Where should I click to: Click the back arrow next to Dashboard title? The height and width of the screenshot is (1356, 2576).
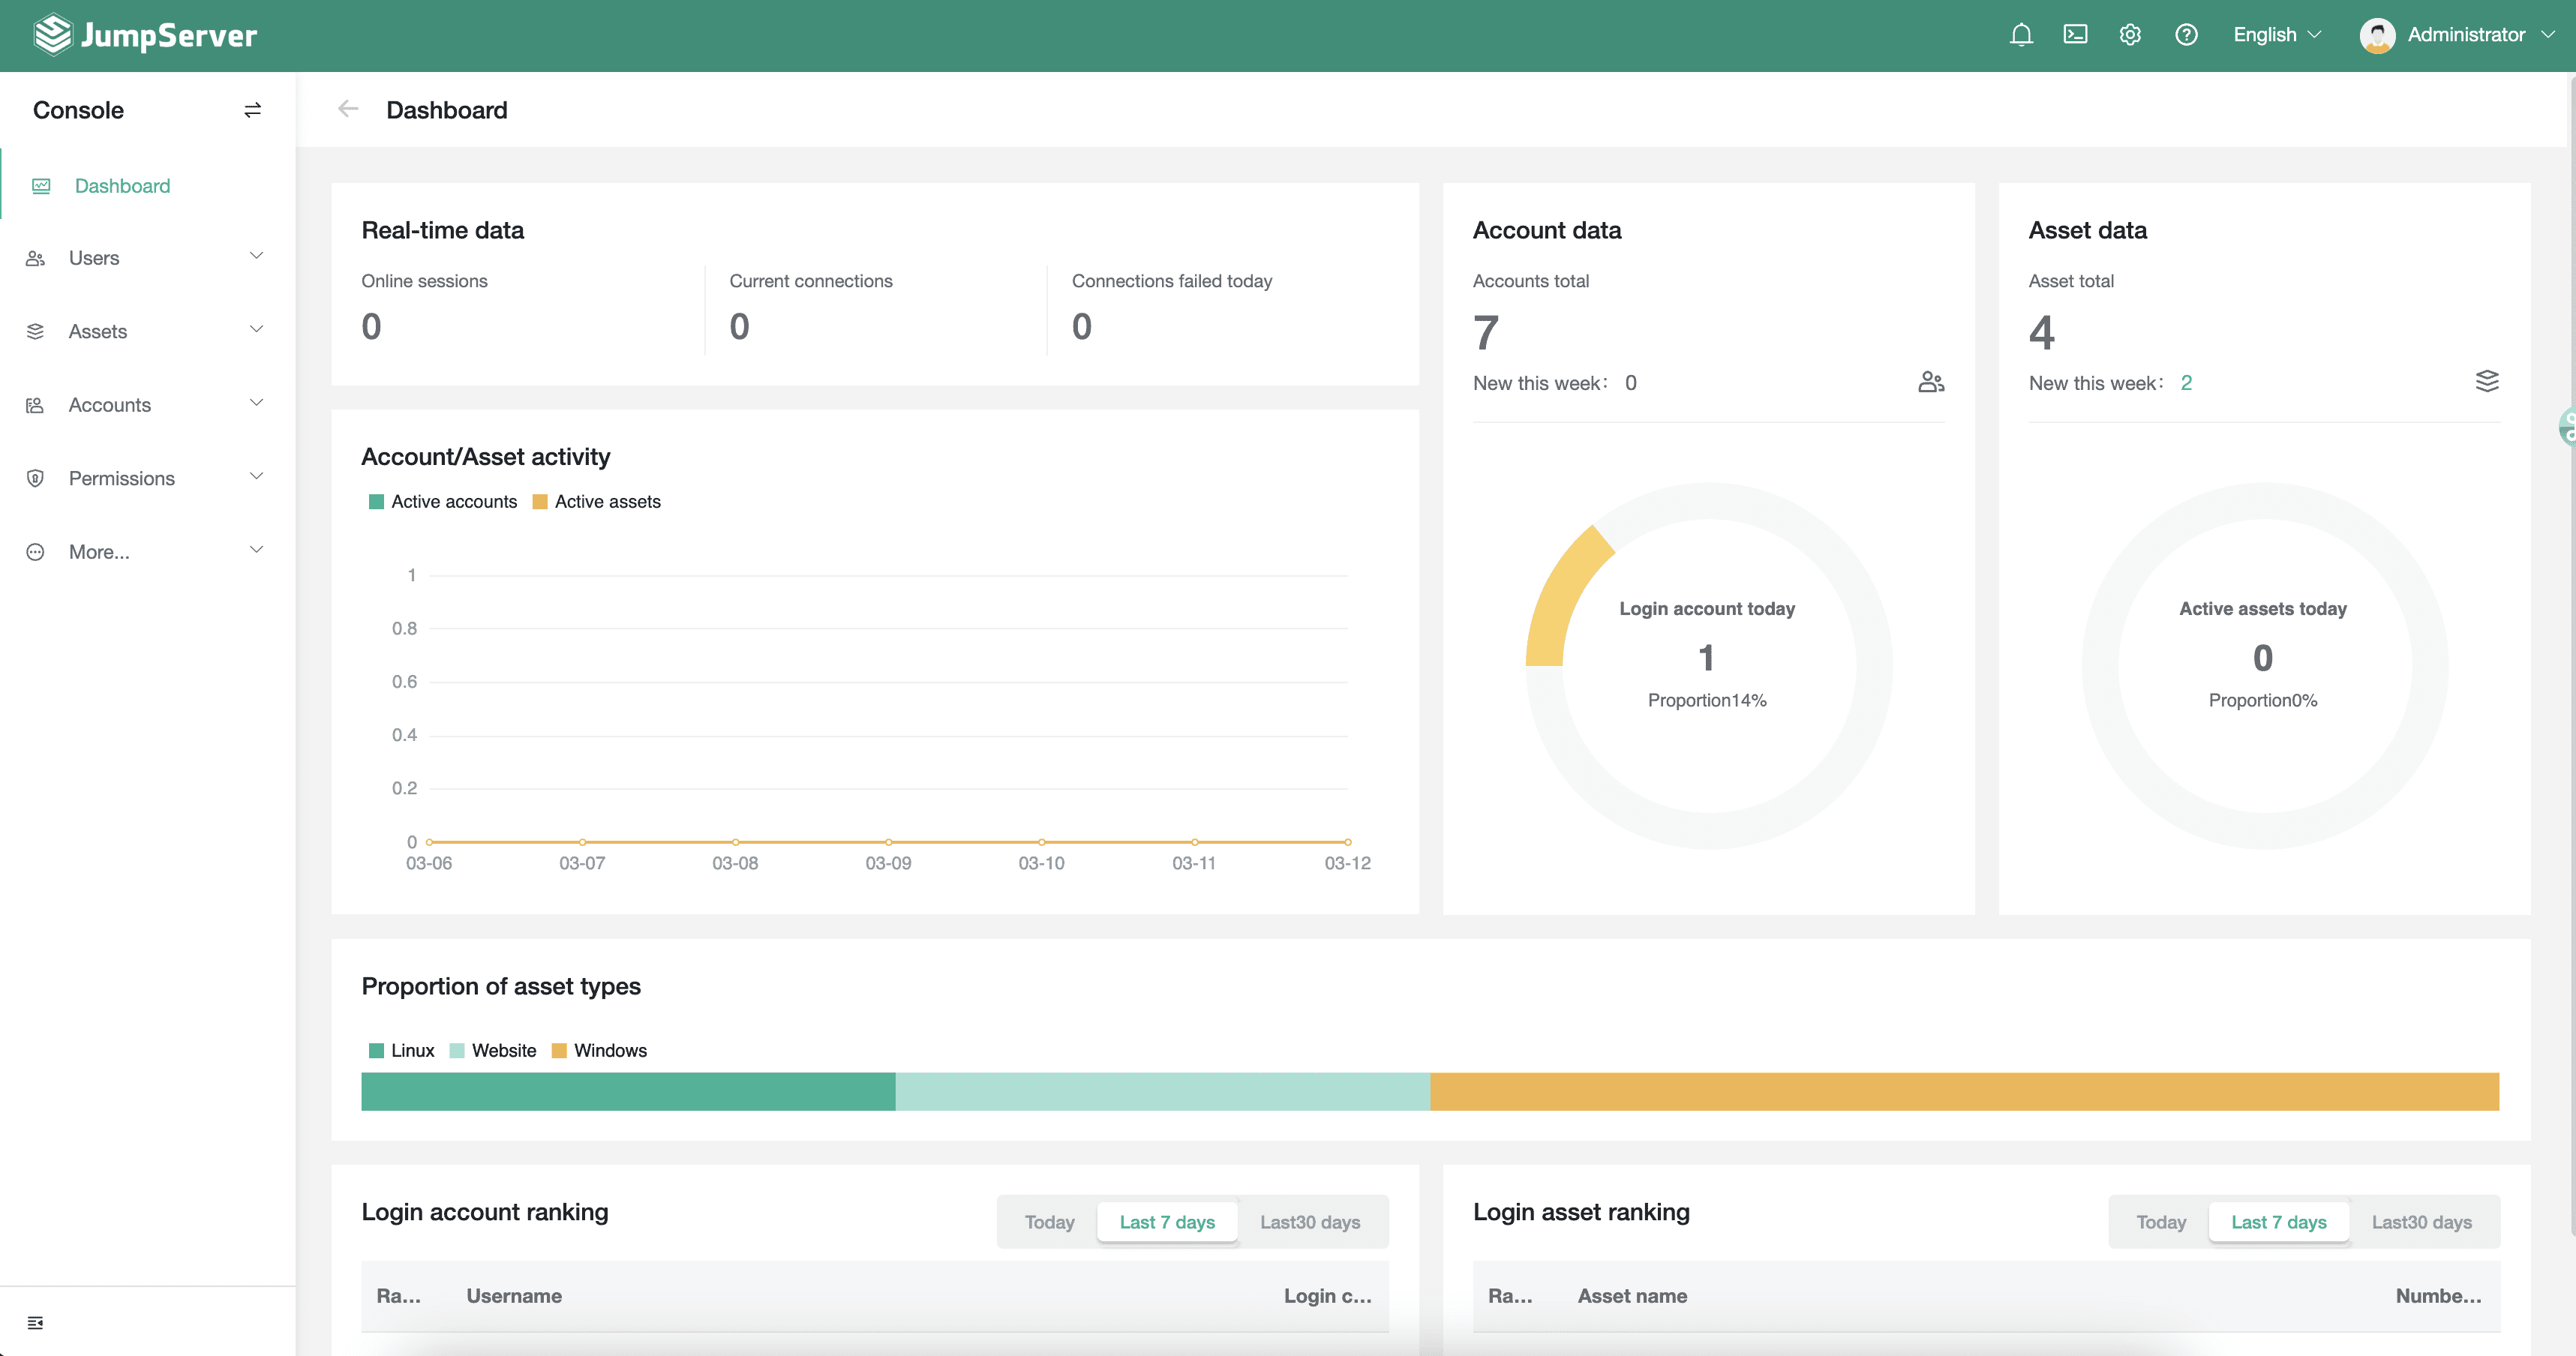coord(347,109)
